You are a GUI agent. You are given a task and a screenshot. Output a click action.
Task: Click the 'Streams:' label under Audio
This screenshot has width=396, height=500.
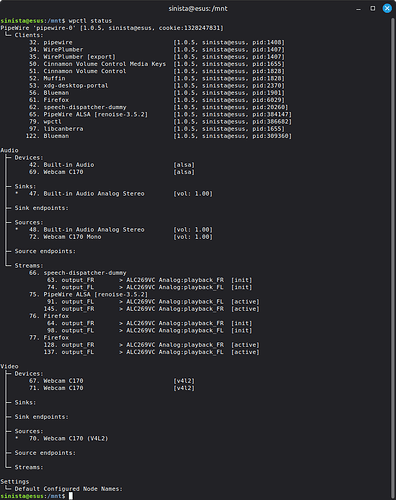[x=29, y=266]
